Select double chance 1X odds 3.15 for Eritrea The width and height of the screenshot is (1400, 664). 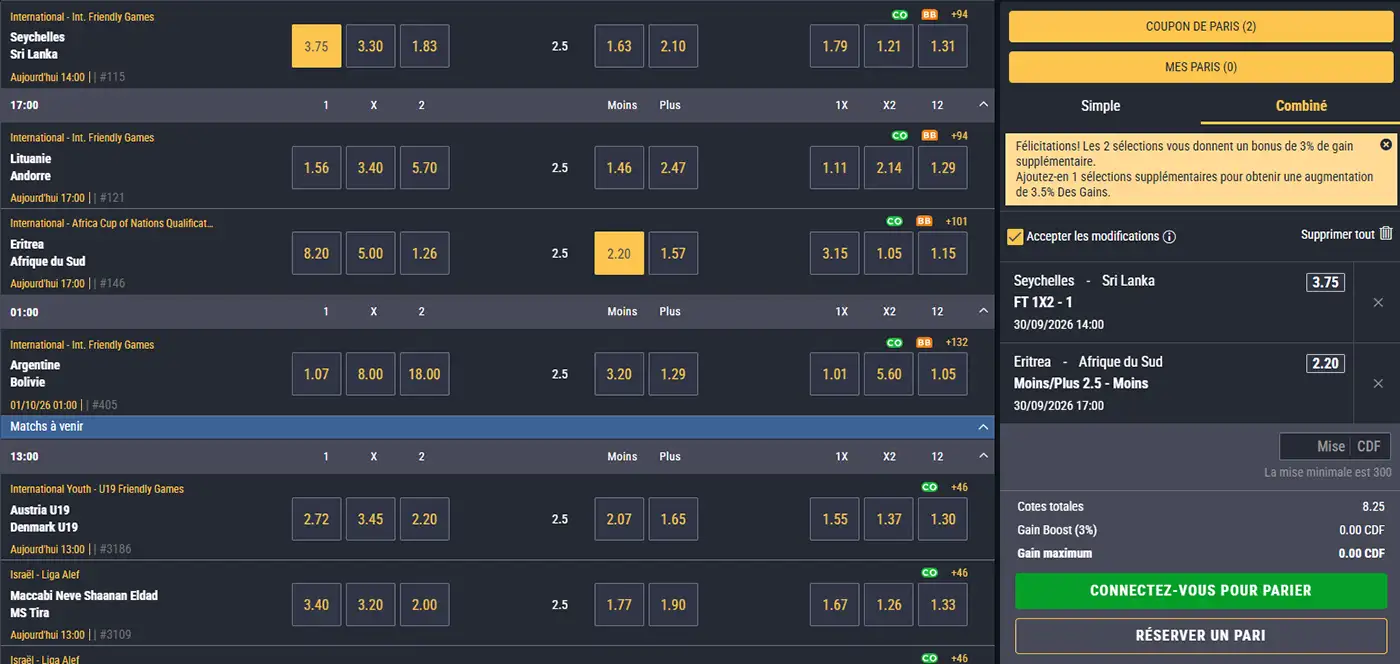click(835, 253)
